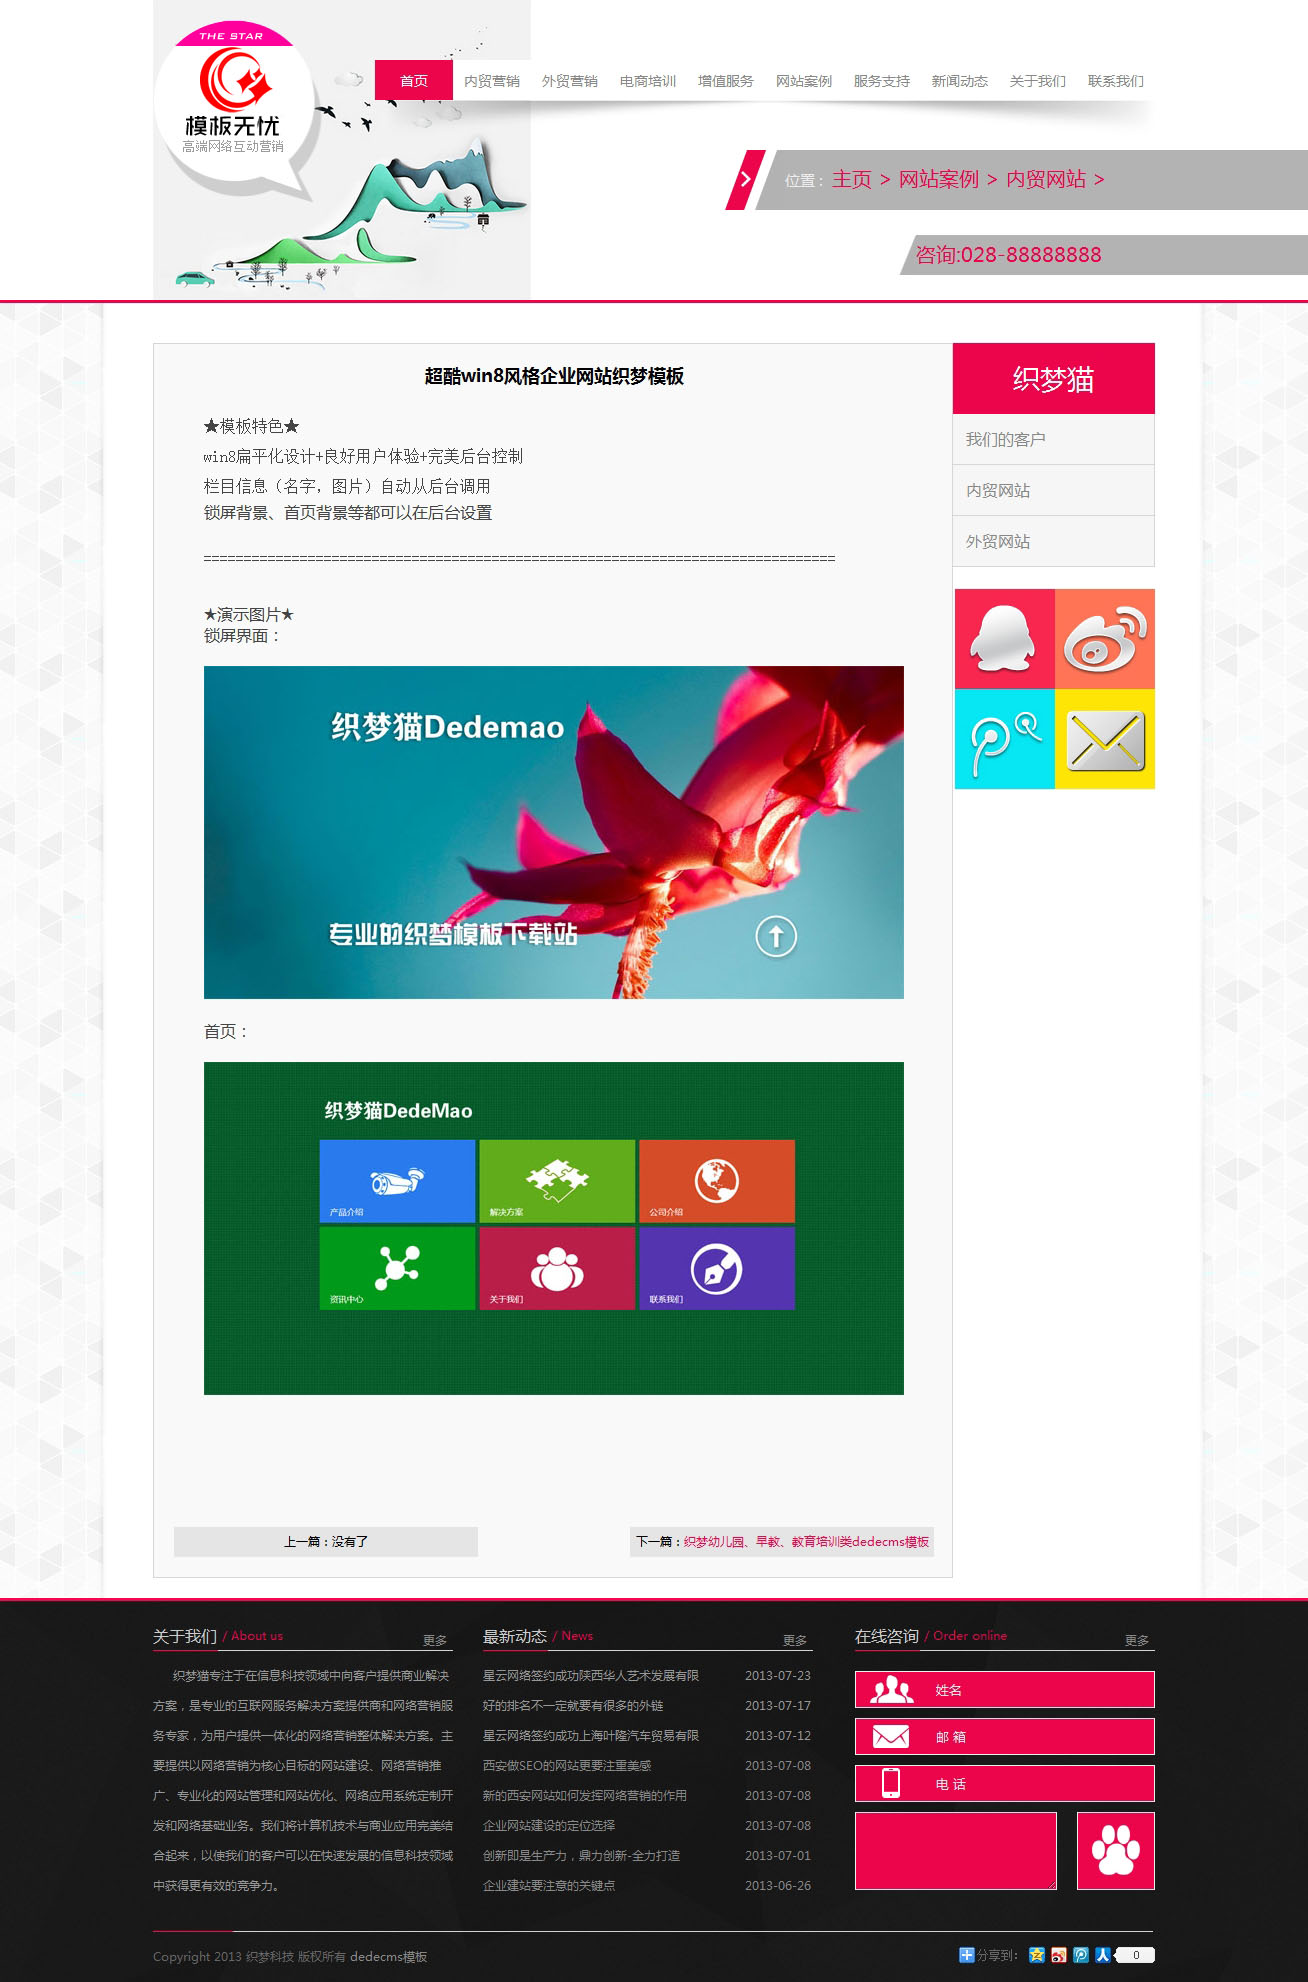1308x1982 pixels.
Task: Share to Renren using the footer icon
Action: coord(1103,1955)
